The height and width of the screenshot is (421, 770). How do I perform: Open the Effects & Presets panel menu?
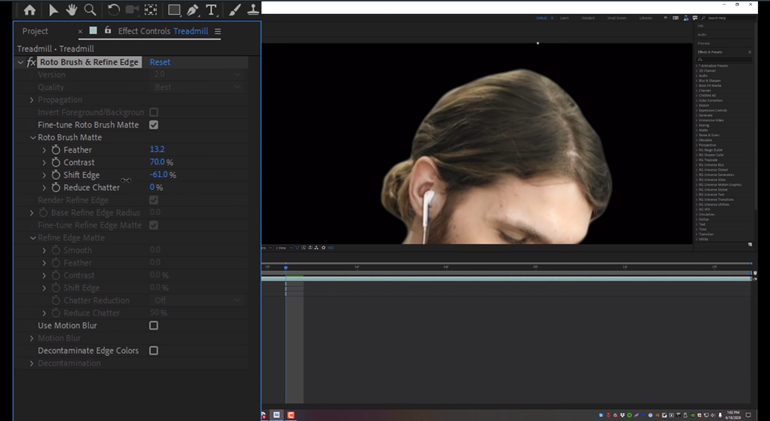pos(749,52)
